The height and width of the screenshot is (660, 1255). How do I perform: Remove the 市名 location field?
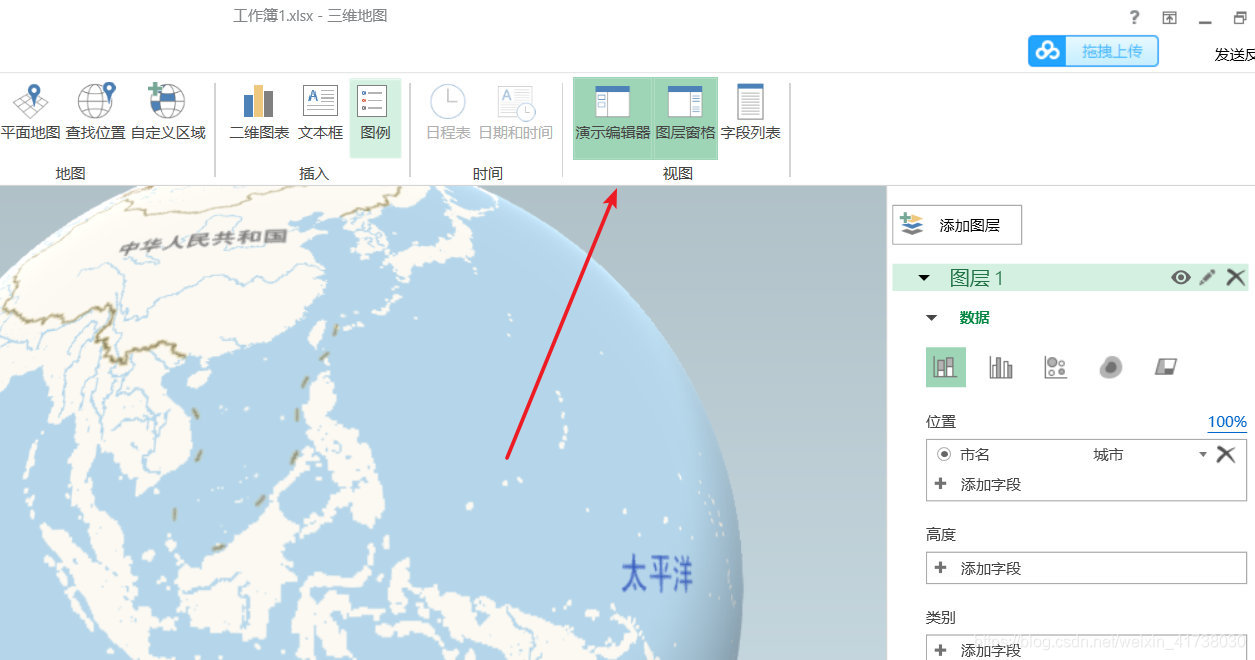pyautogui.click(x=1226, y=454)
